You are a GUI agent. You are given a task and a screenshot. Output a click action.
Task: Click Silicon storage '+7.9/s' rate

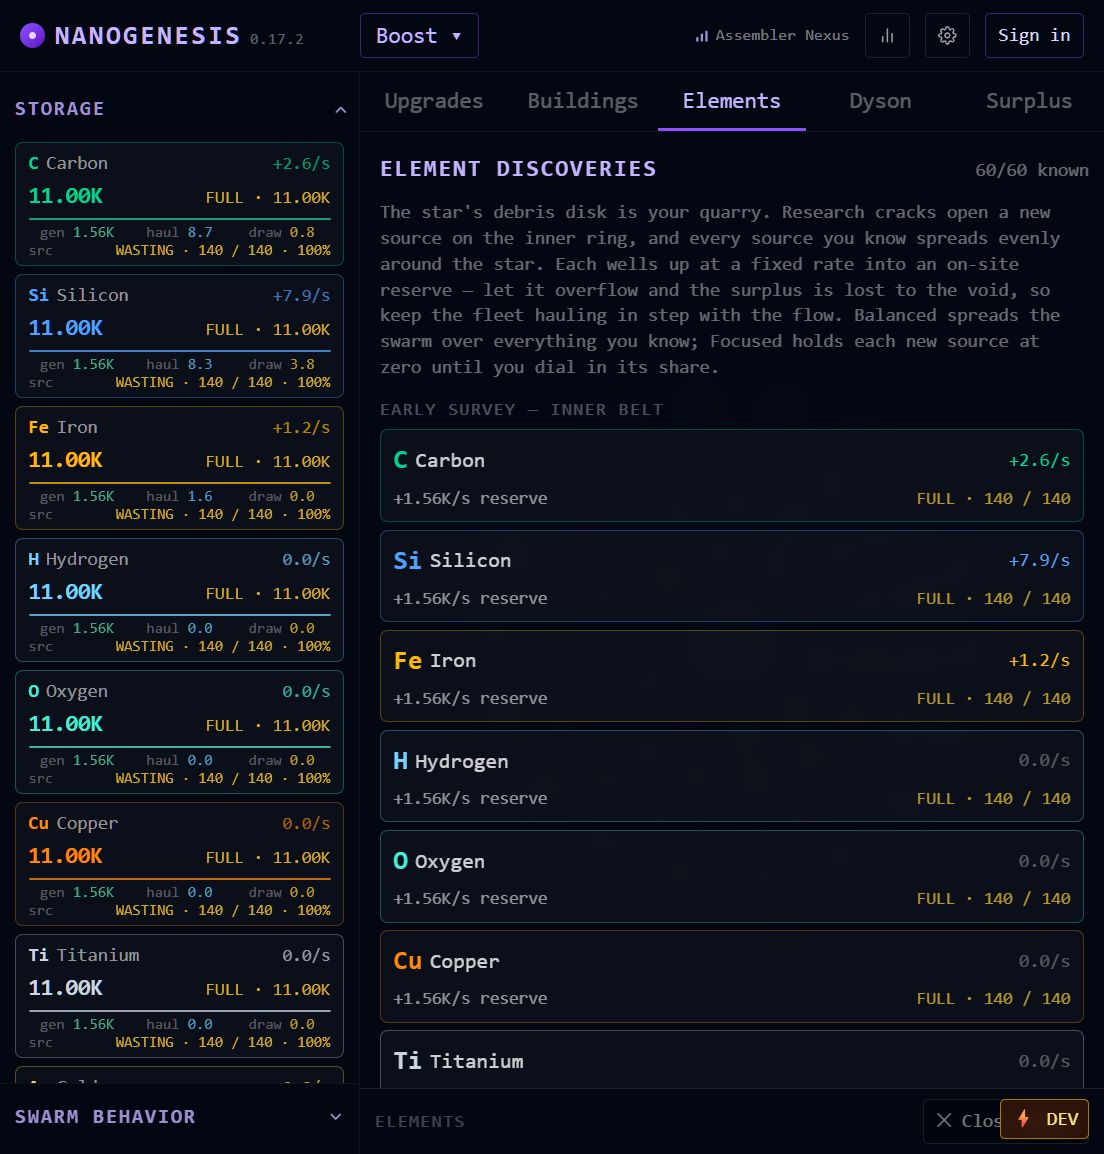point(301,295)
